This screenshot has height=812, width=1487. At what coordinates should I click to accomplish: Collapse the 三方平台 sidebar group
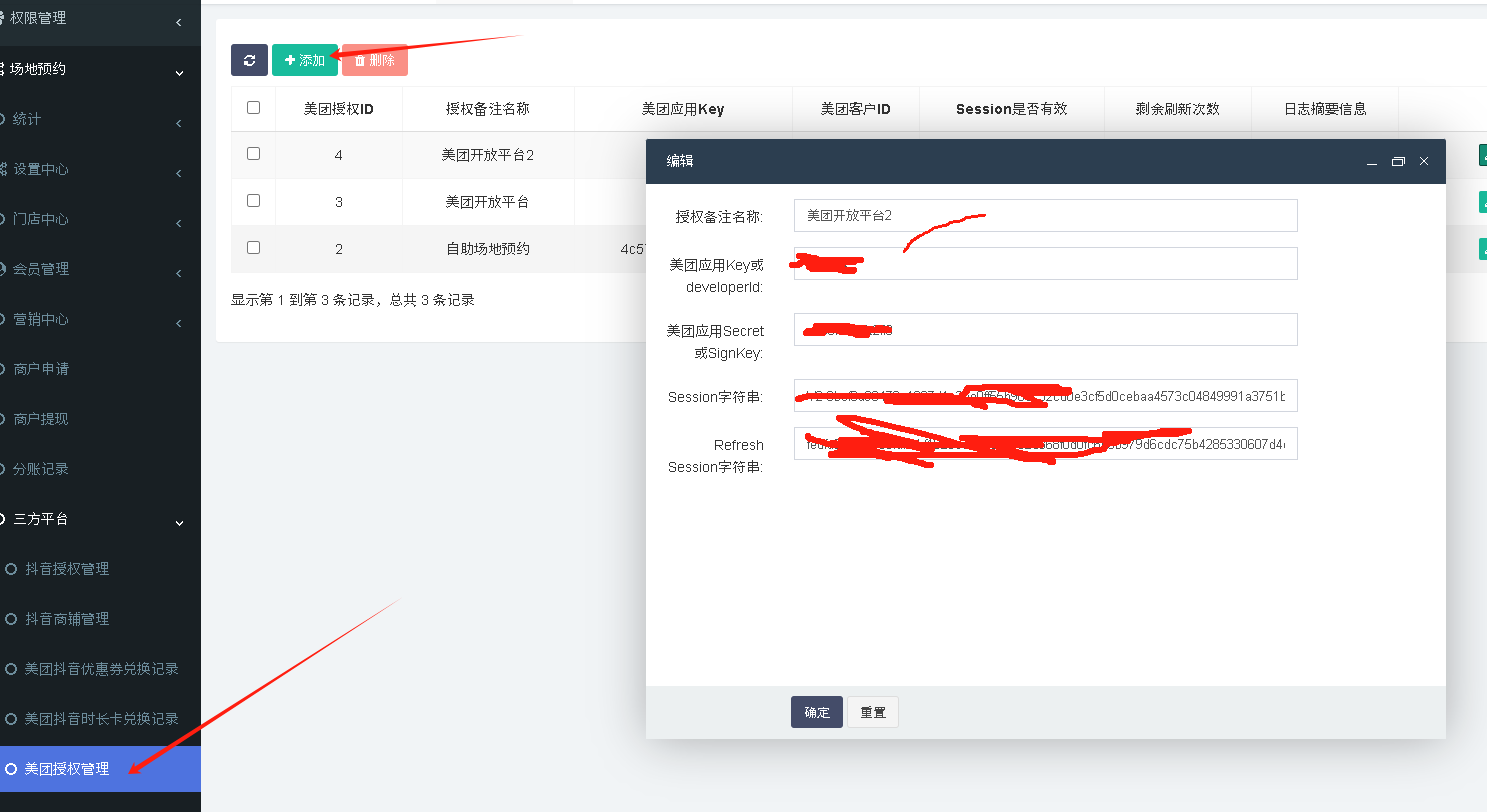click(100, 519)
